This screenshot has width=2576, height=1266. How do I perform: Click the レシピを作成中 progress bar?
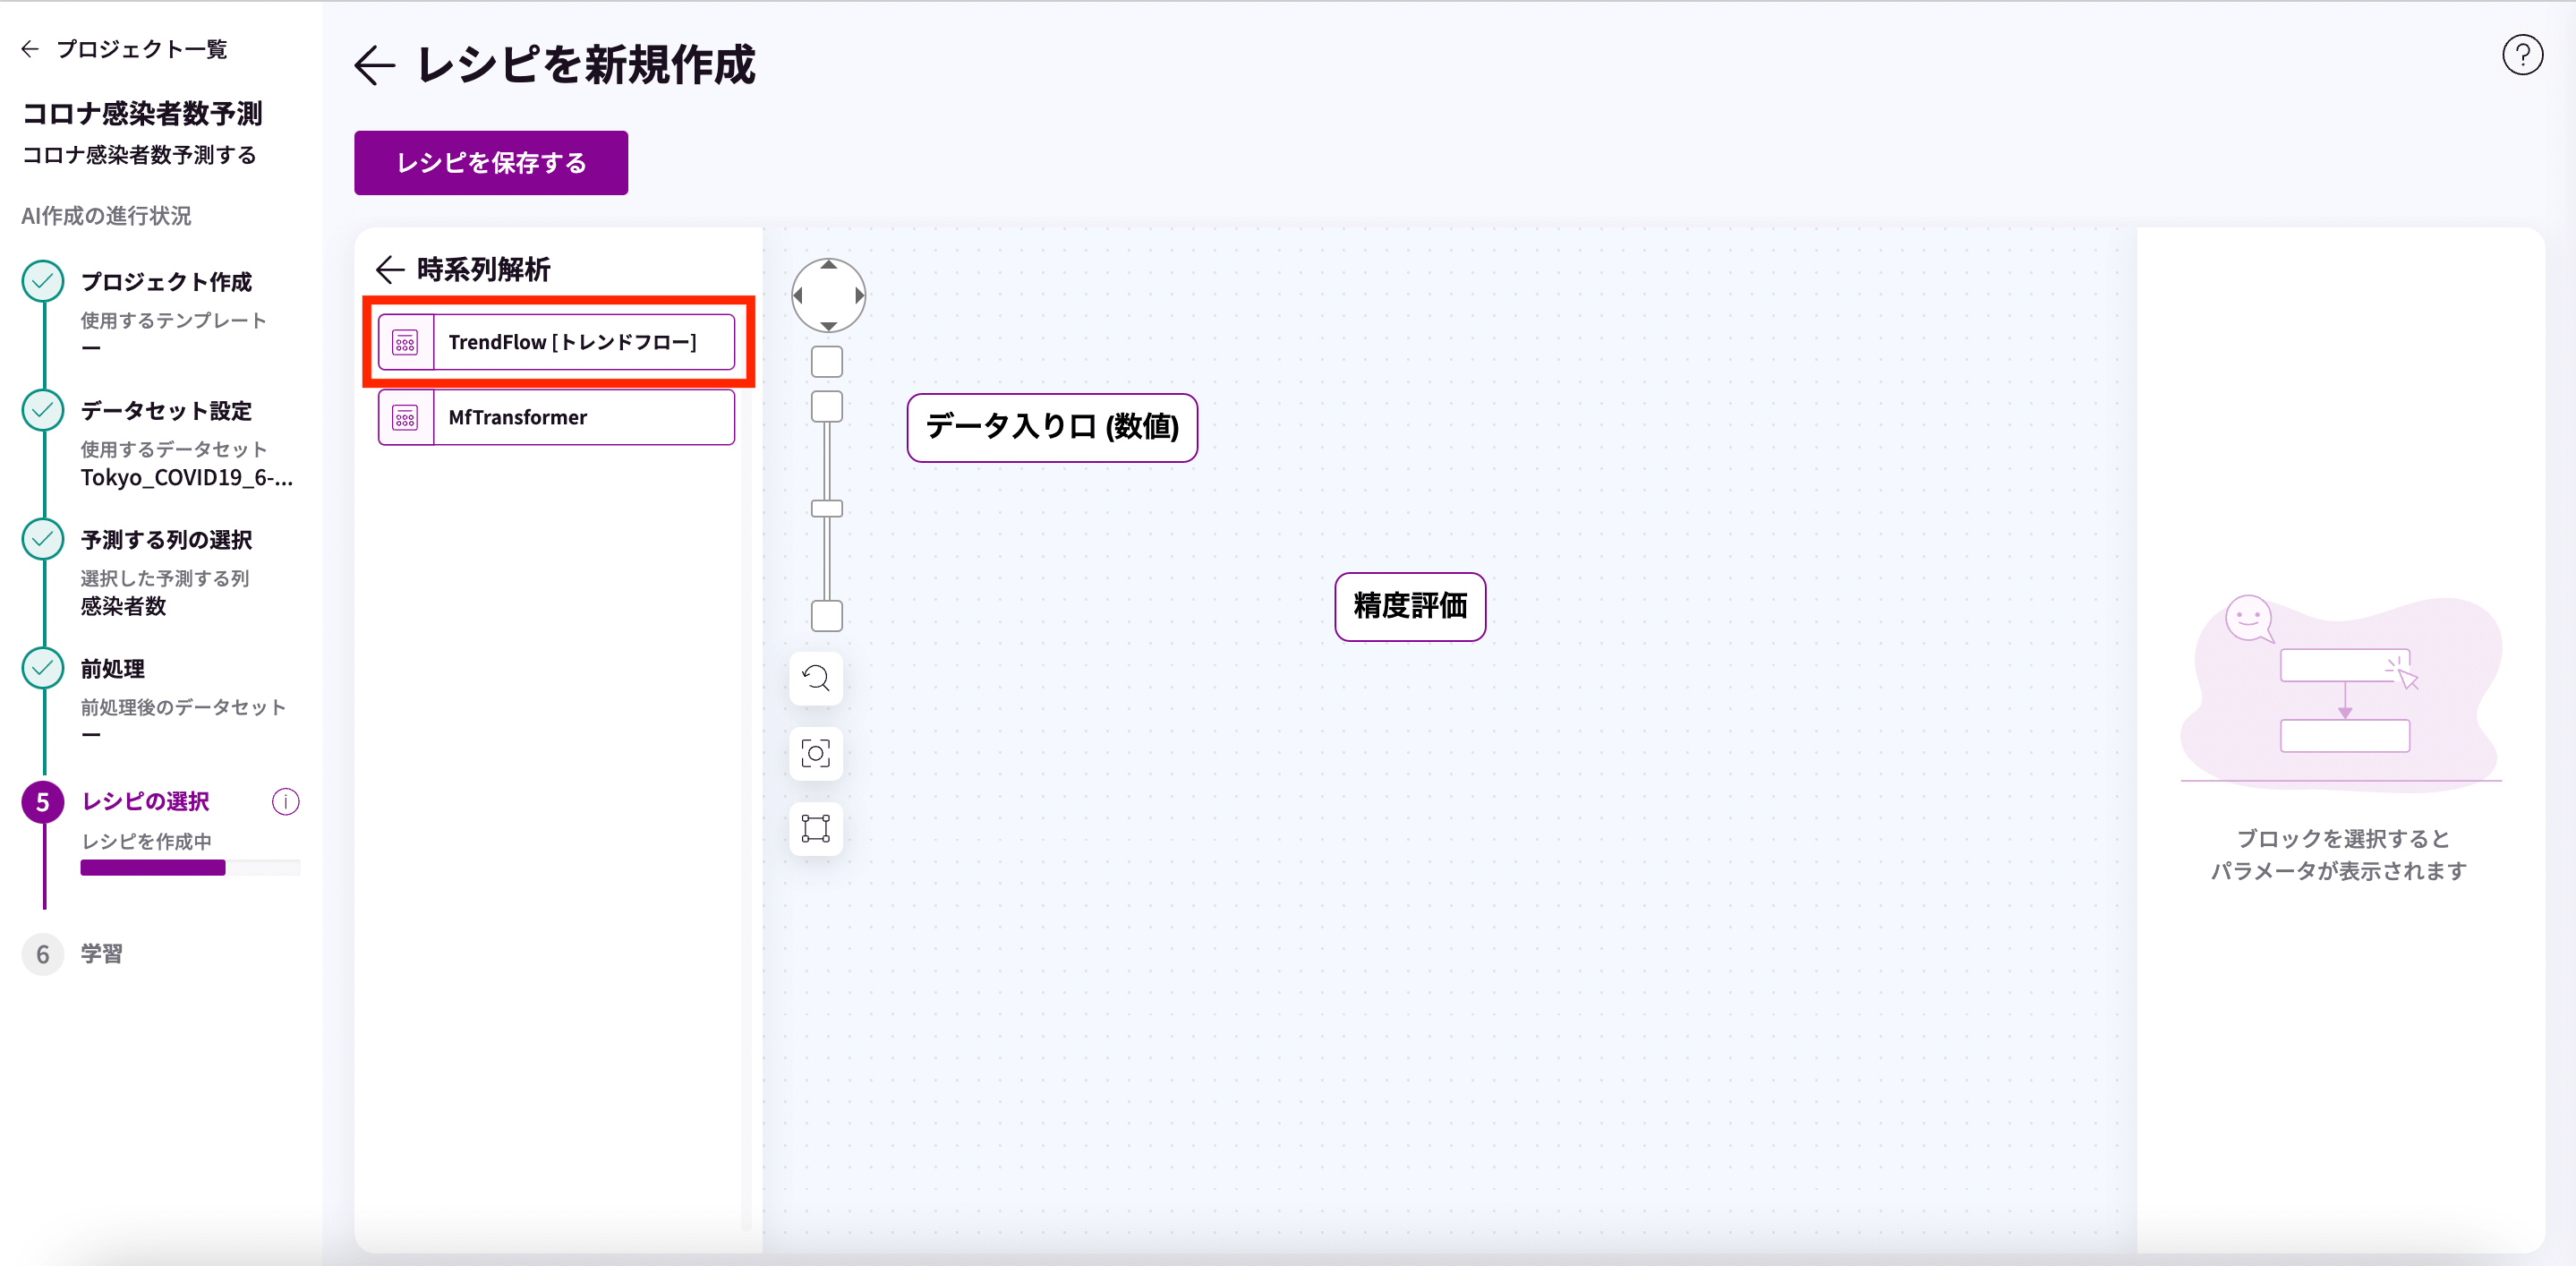(190, 868)
